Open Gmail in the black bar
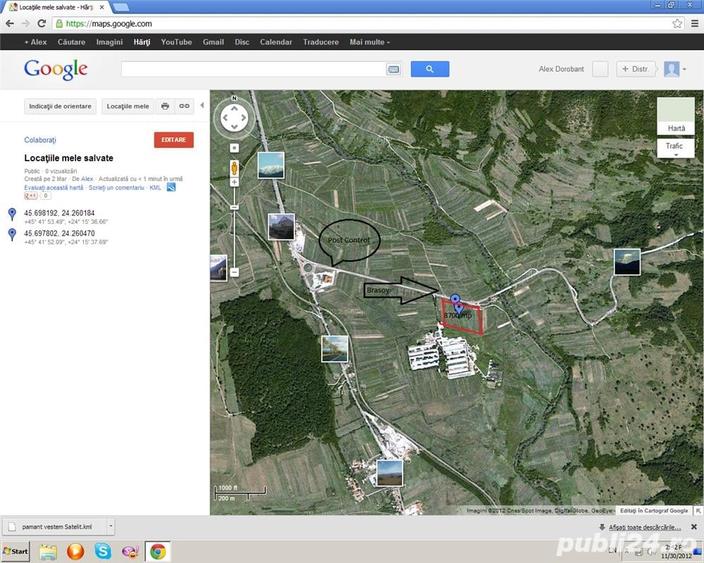Screen dimensions: 704x563 [x=213, y=42]
